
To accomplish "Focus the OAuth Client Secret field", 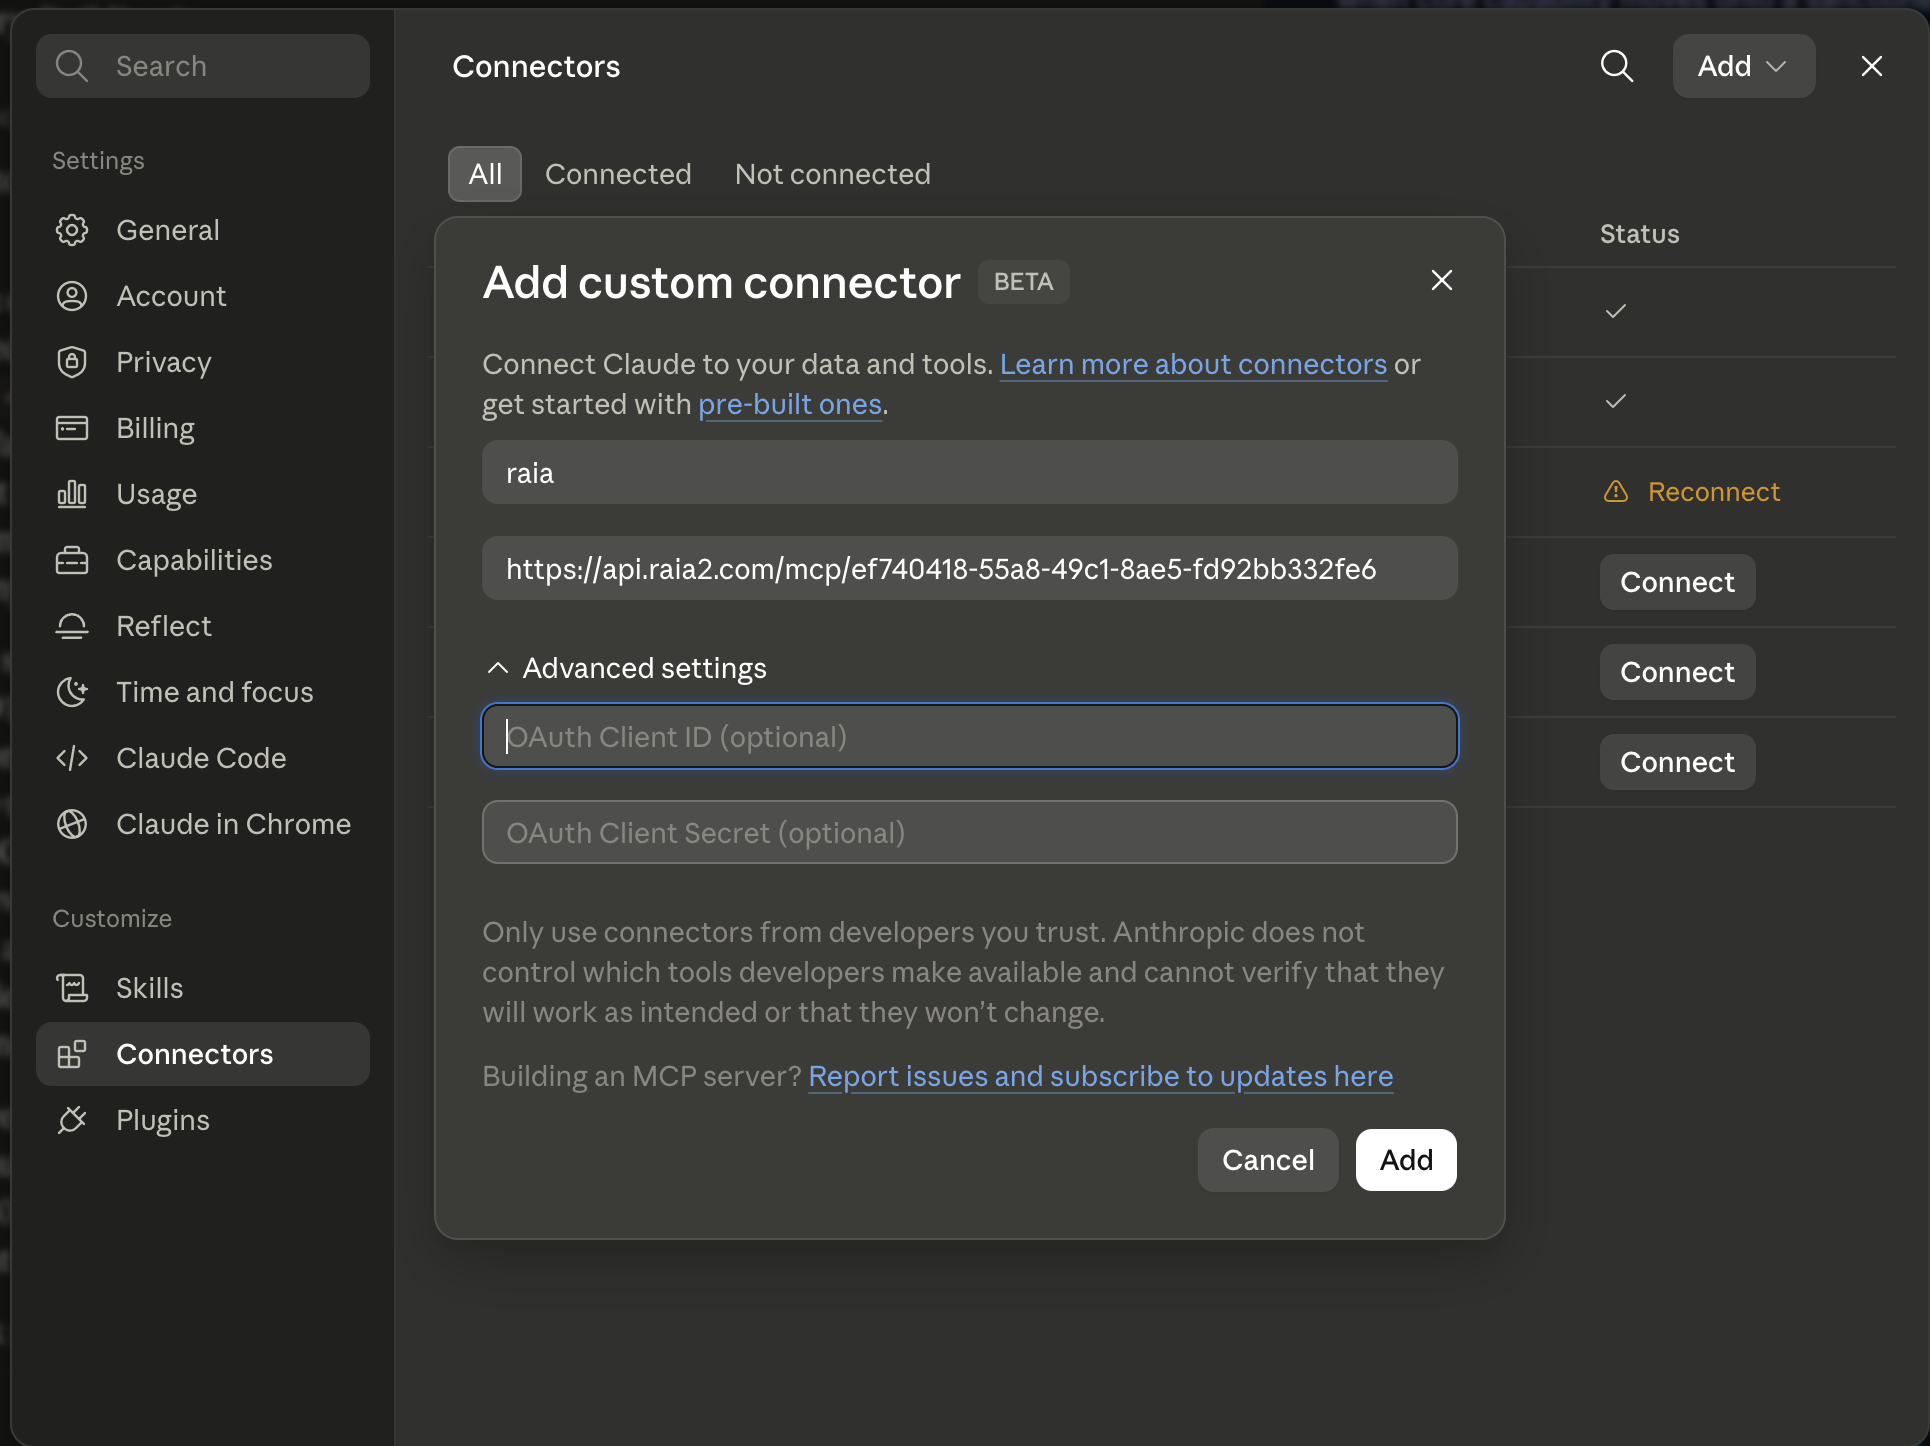I will [x=970, y=832].
